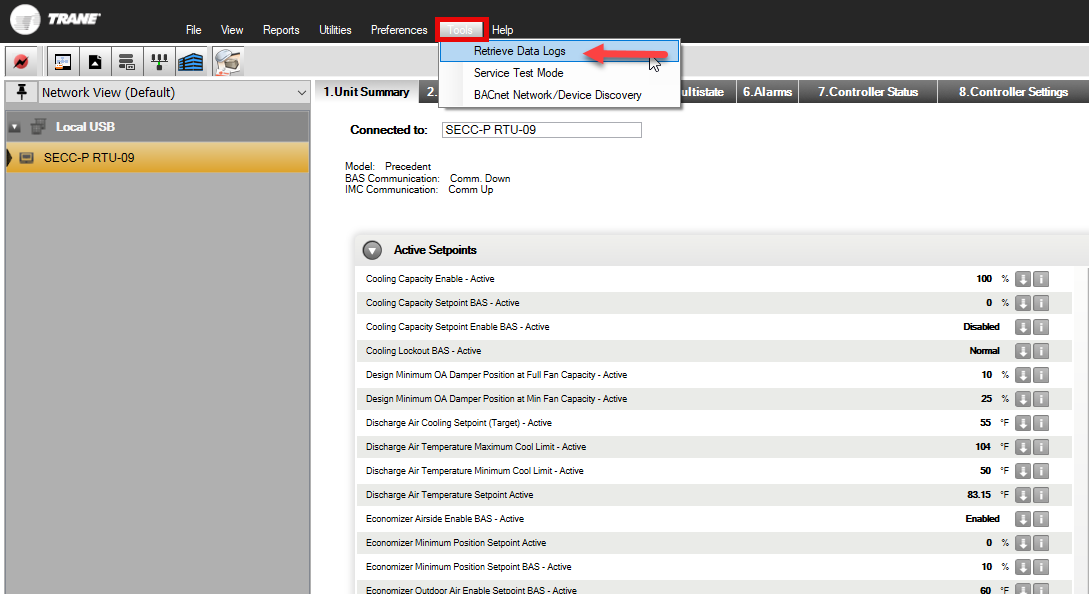Open the Utilities menu

[x=335, y=30]
